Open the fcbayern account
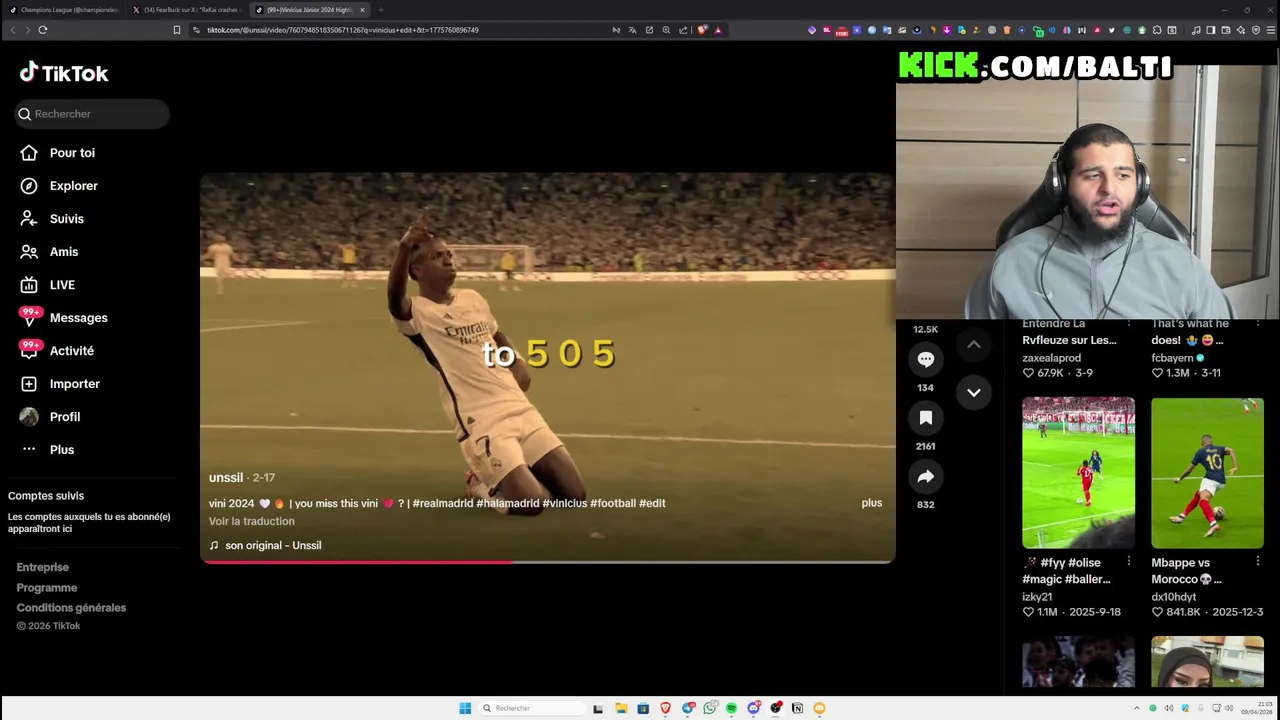Screen dimensions: 1280x720 click(1172, 358)
